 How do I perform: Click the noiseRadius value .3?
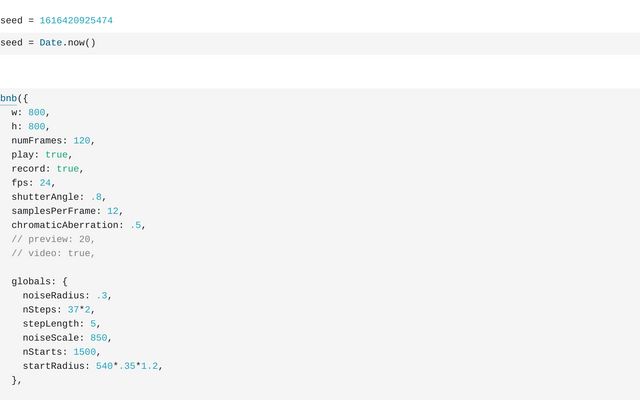(102, 296)
